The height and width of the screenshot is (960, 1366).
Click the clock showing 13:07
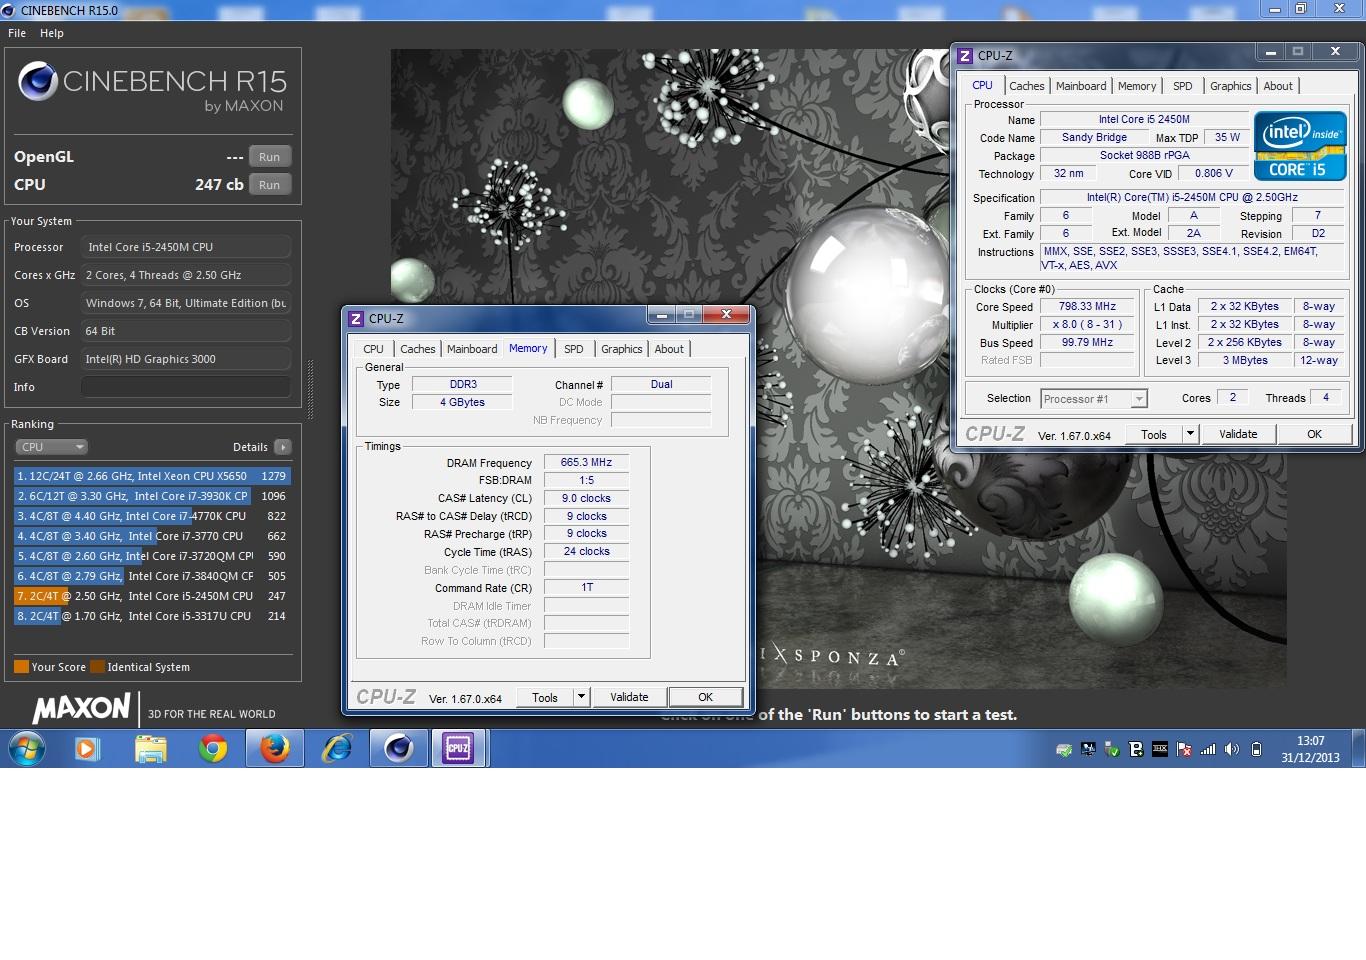(1310, 741)
